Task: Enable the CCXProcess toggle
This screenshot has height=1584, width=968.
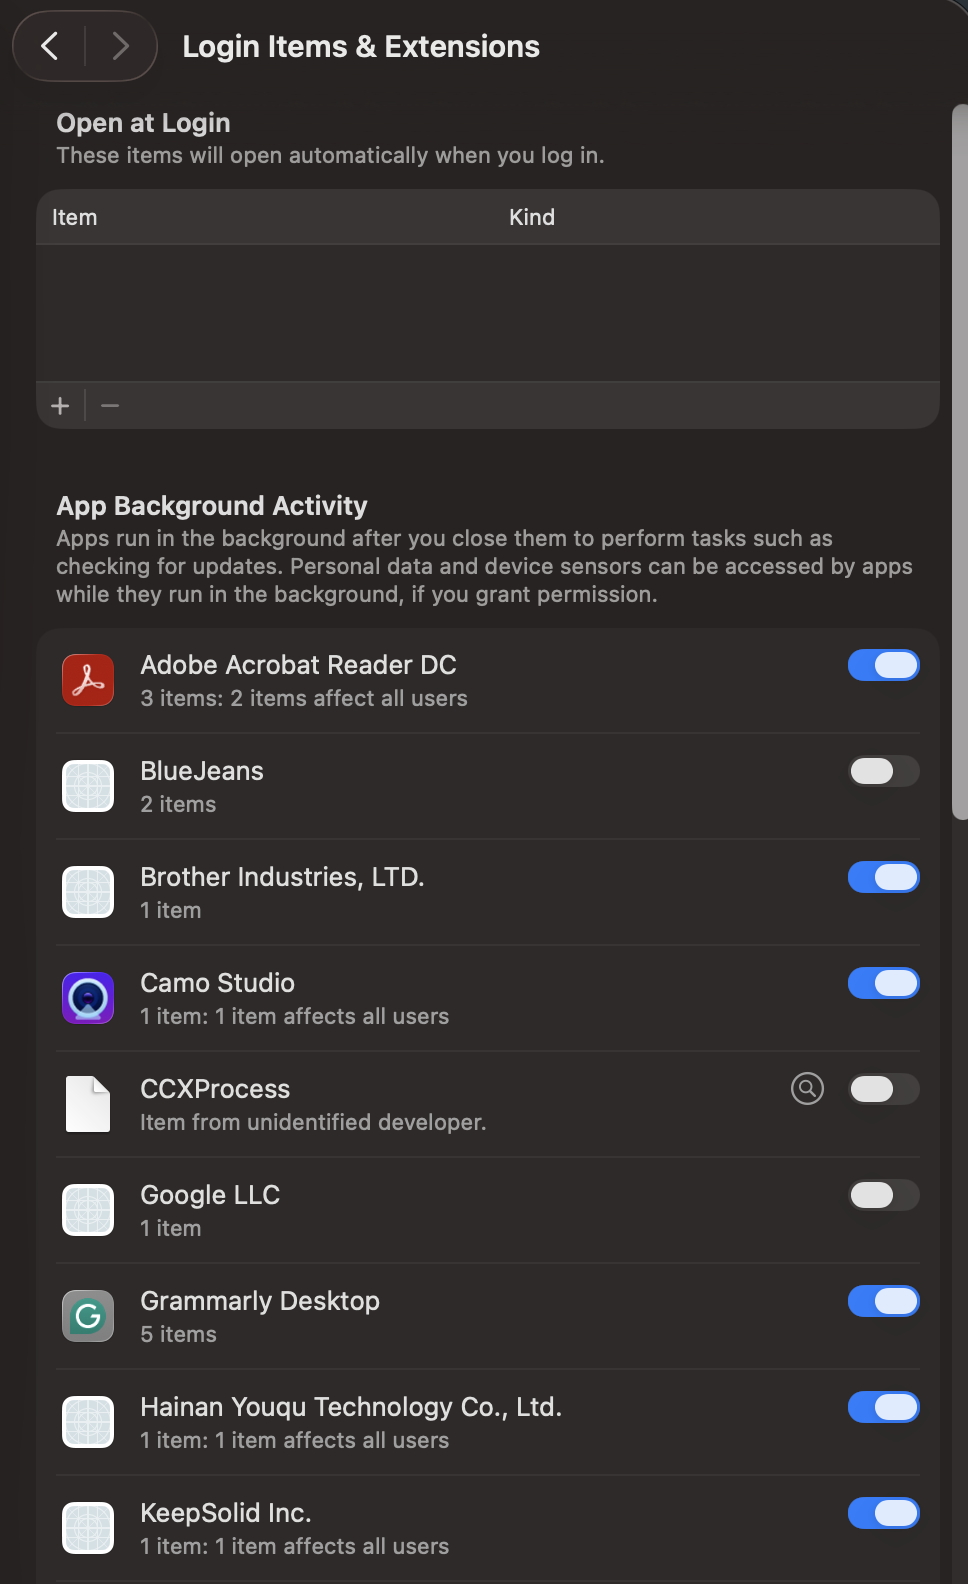Action: tap(884, 1089)
